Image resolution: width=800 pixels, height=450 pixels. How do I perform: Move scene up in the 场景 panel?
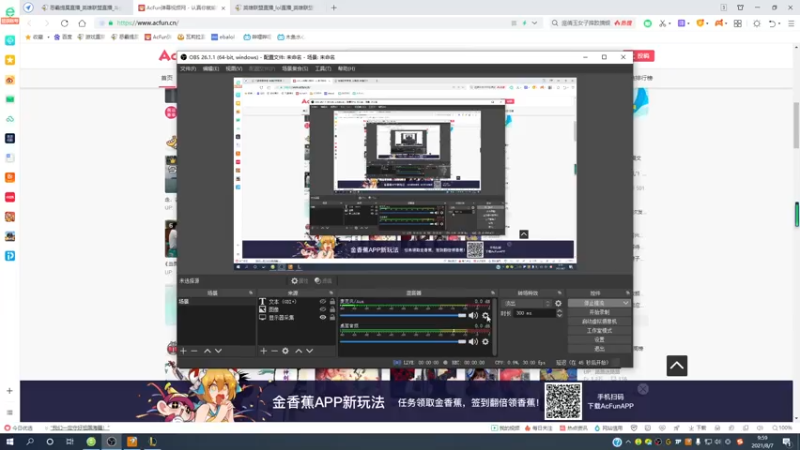pyautogui.click(x=207, y=351)
